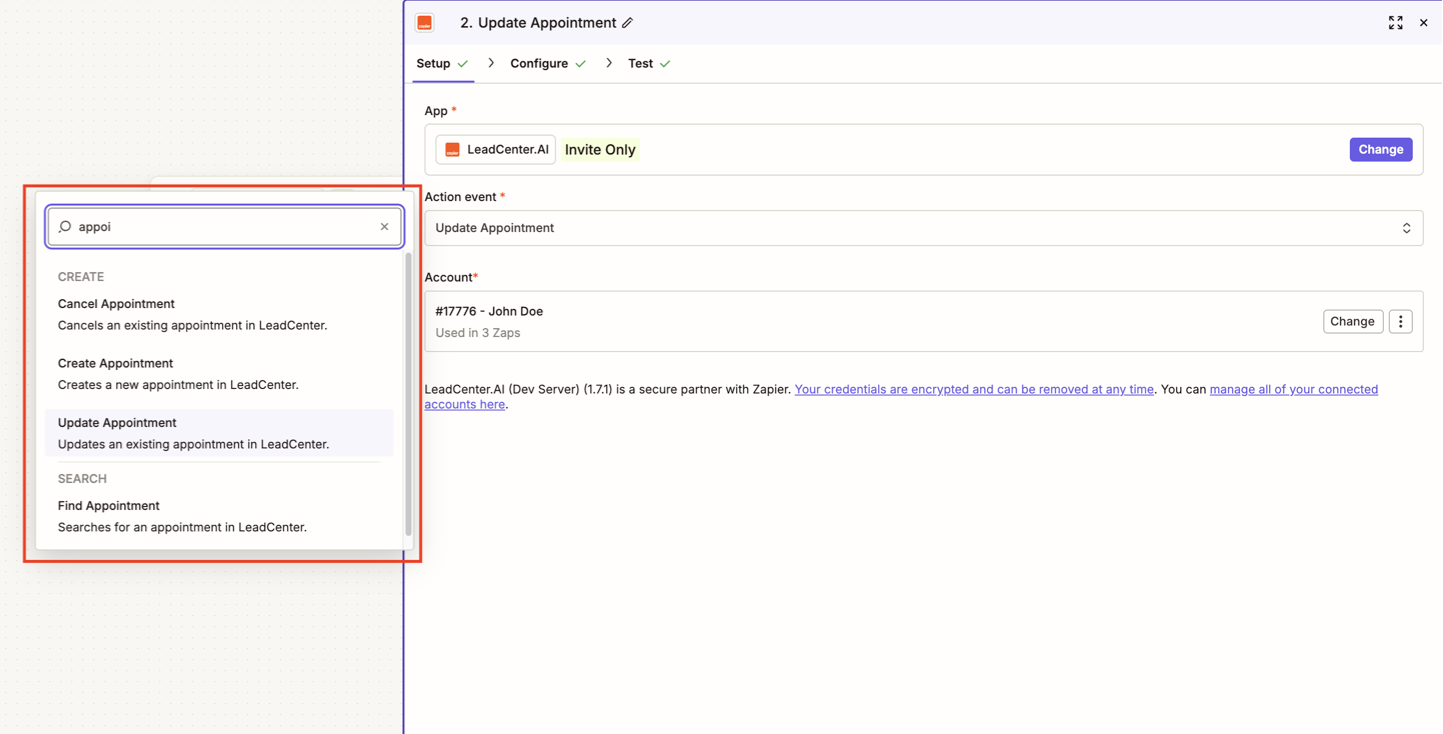Click the SEARCH section heading
Image resolution: width=1443 pixels, height=734 pixels.
(82, 479)
